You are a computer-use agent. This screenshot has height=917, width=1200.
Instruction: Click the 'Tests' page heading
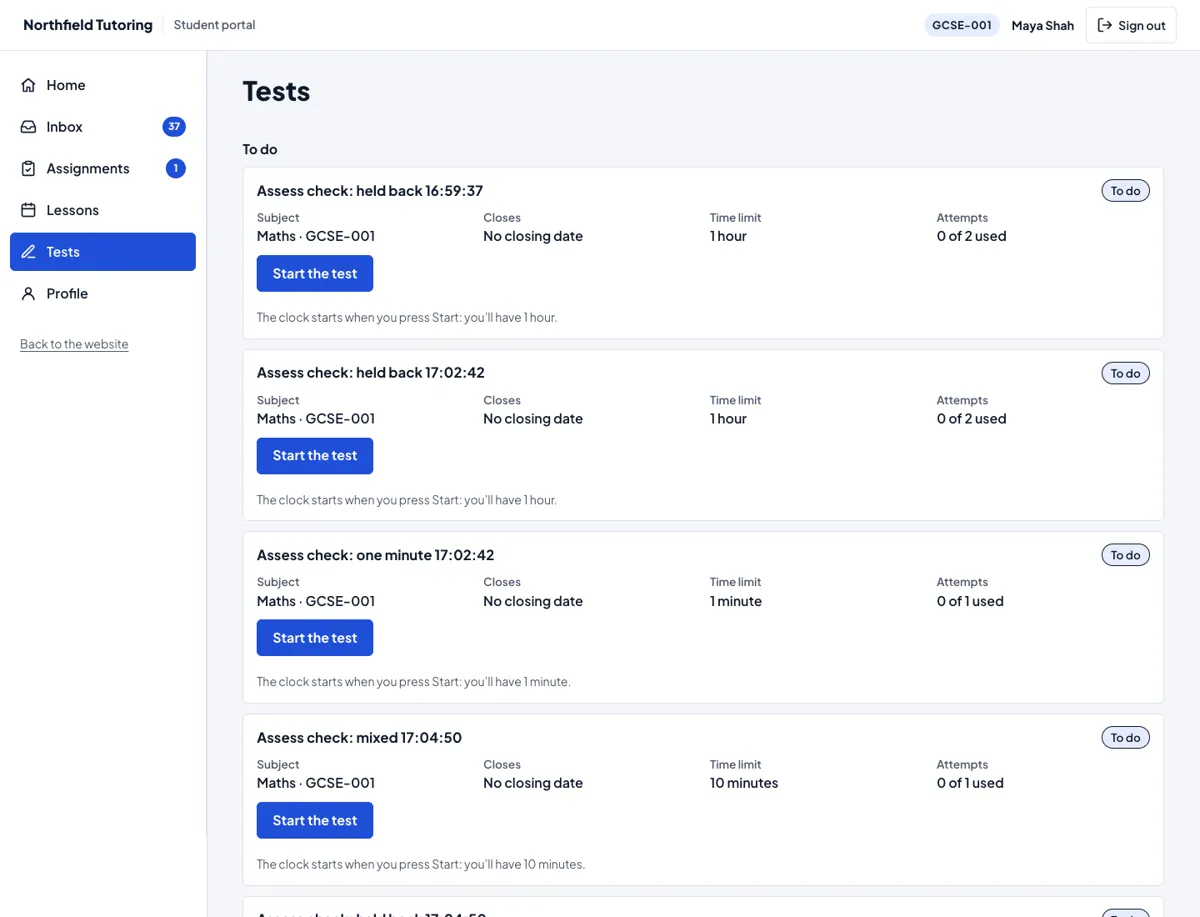coord(277,91)
